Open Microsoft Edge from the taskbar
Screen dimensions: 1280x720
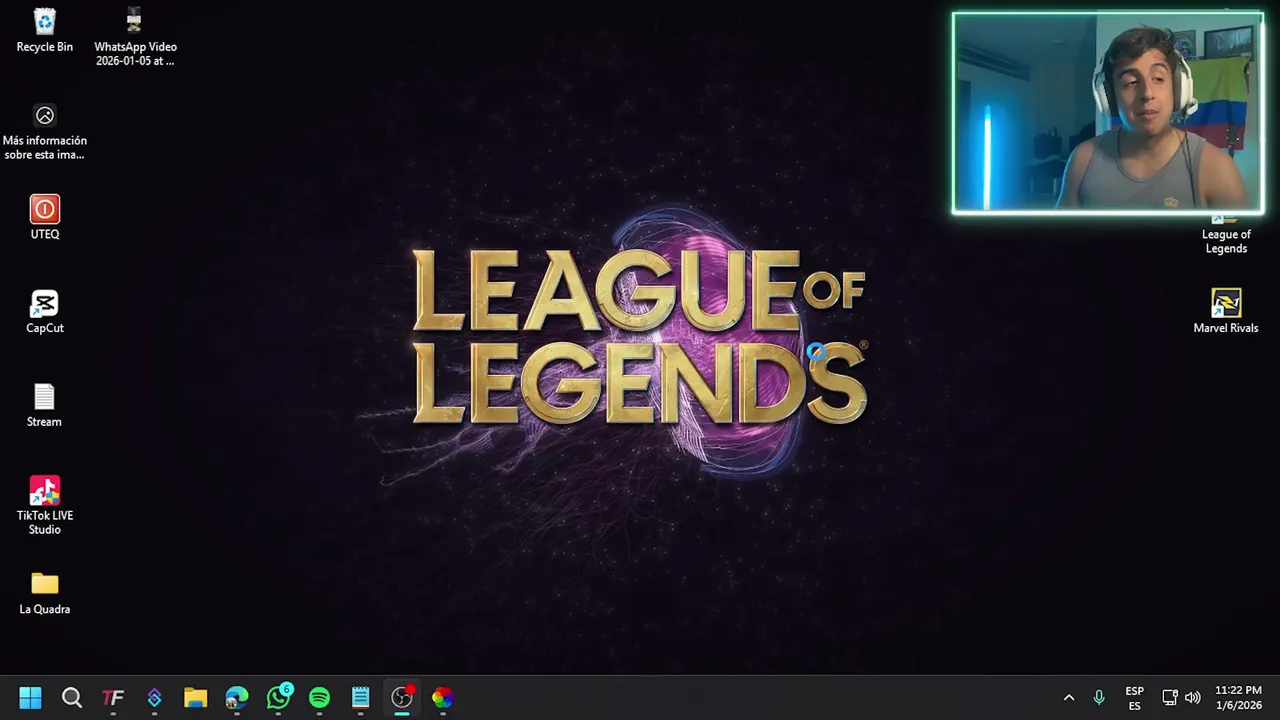pos(237,698)
